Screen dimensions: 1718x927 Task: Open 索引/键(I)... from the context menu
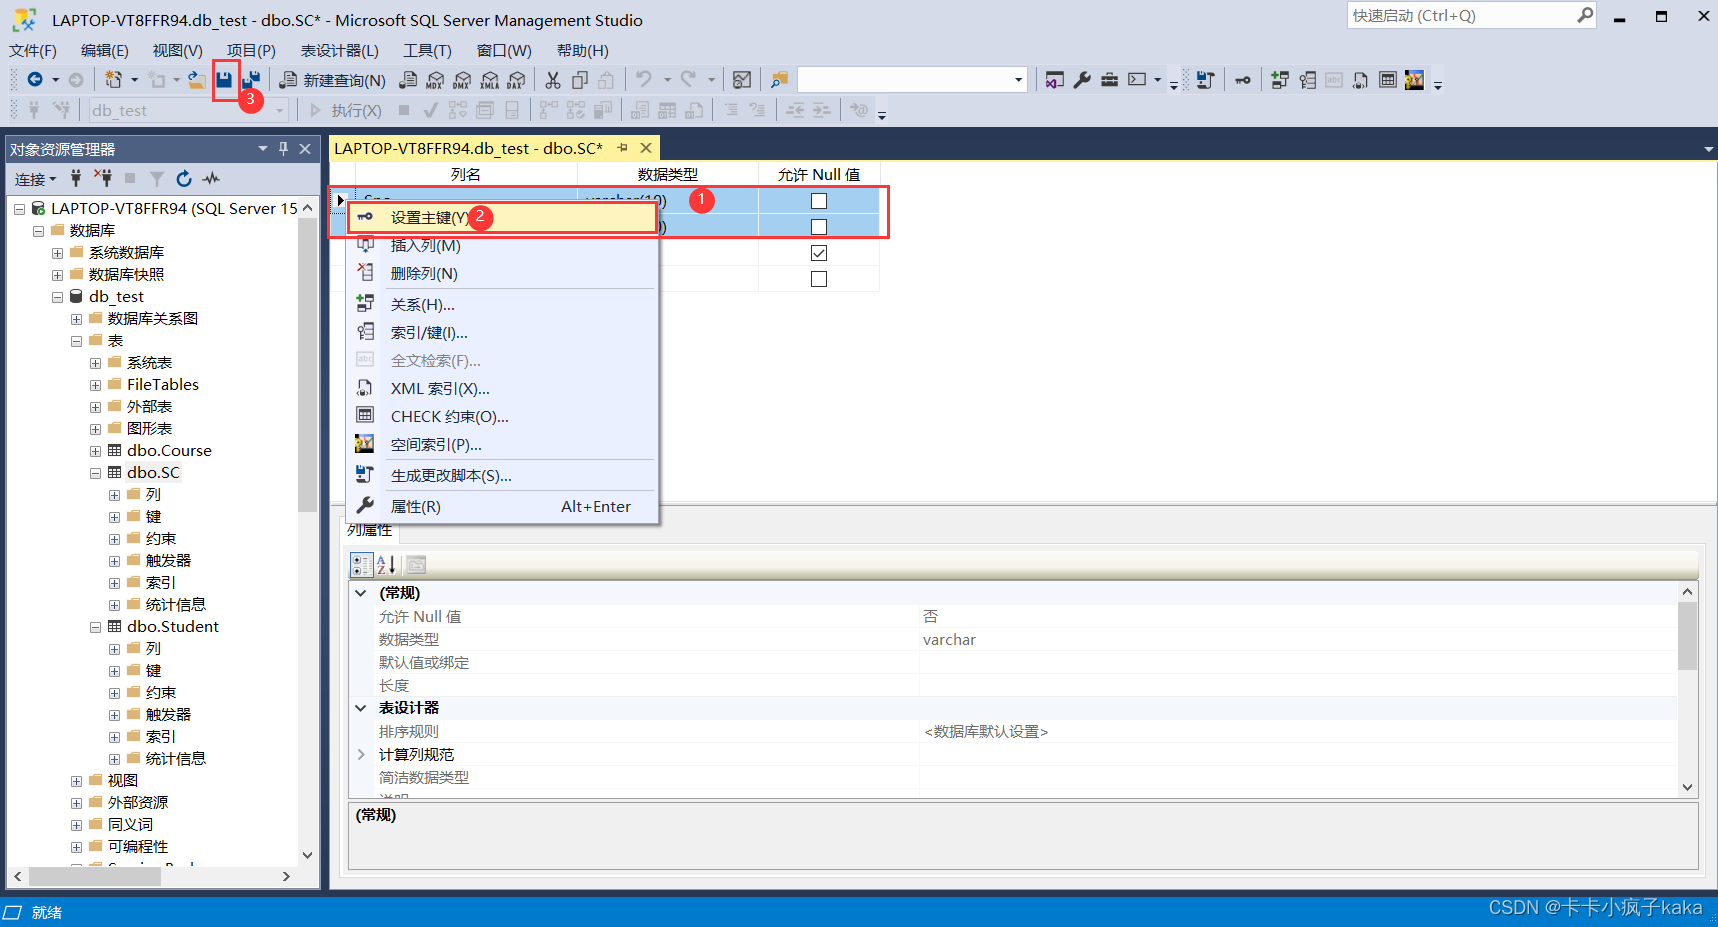[x=503, y=333]
